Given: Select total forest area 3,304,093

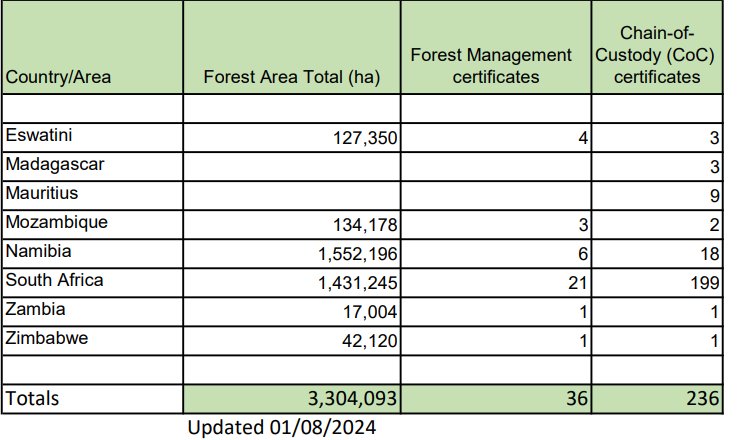Looking at the screenshot, I should point(352,398).
